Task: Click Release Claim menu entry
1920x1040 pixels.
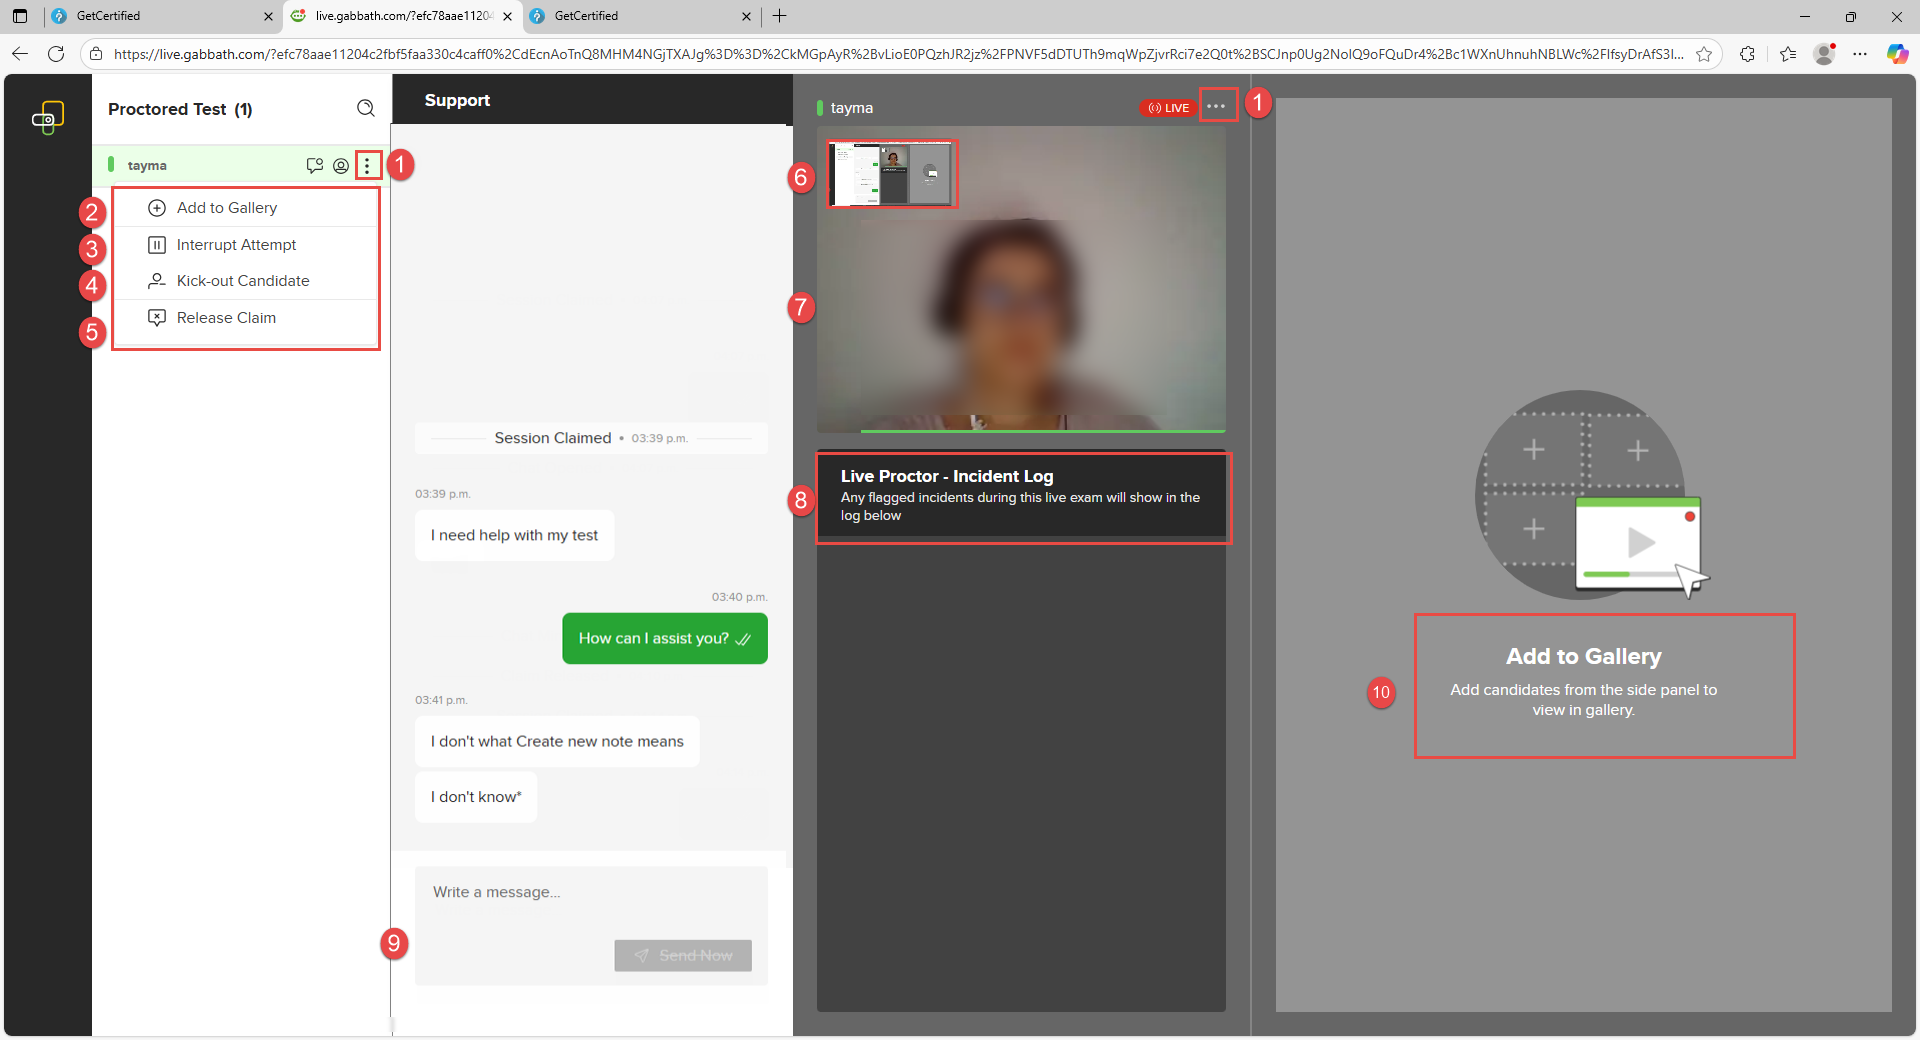Action: point(226,318)
